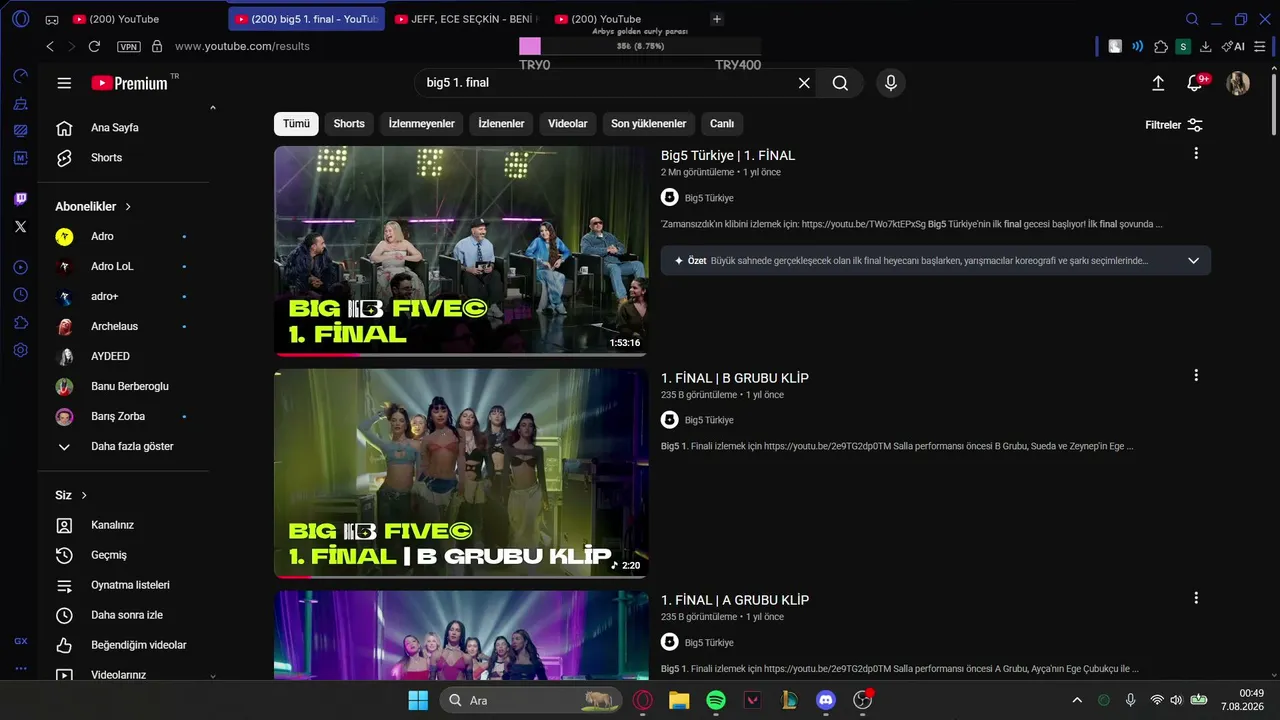Play the 1:53:16 Big Five 1. Final thumbnail

461,251
